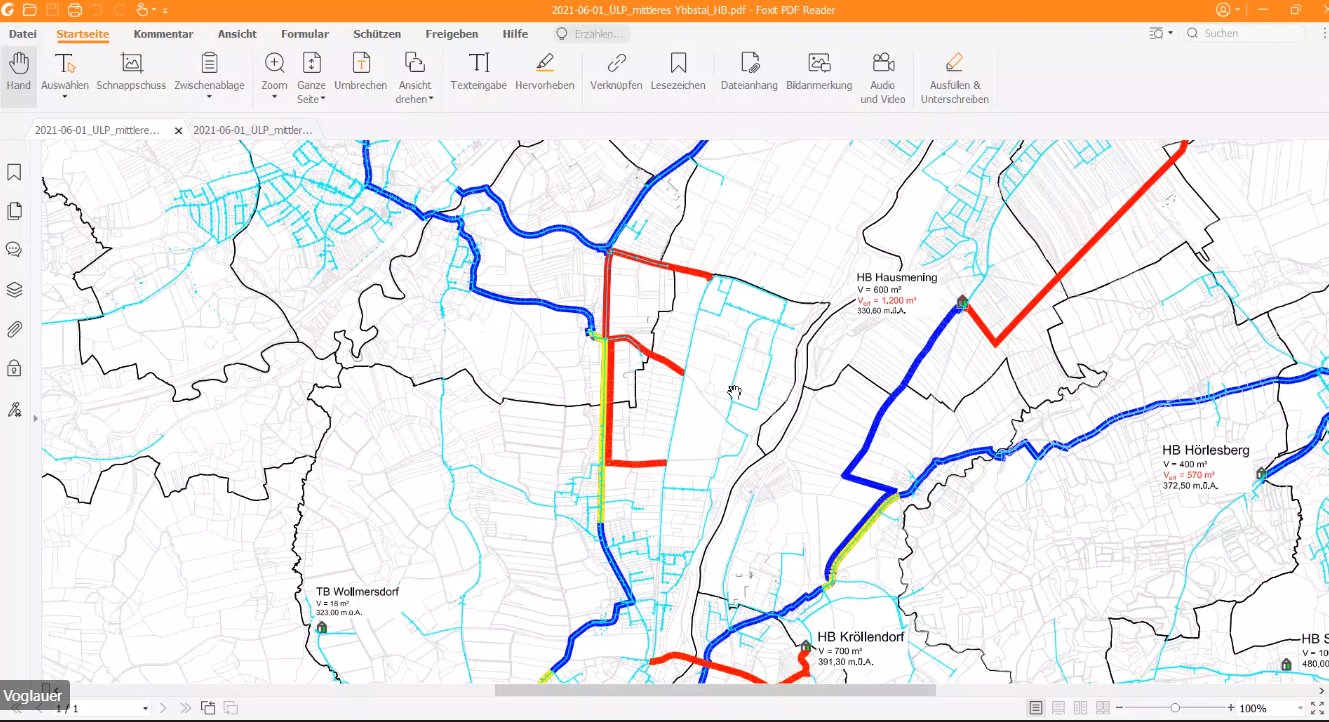Activate the Texteingabe typewriter tool
The height and width of the screenshot is (722, 1329).
point(478,73)
